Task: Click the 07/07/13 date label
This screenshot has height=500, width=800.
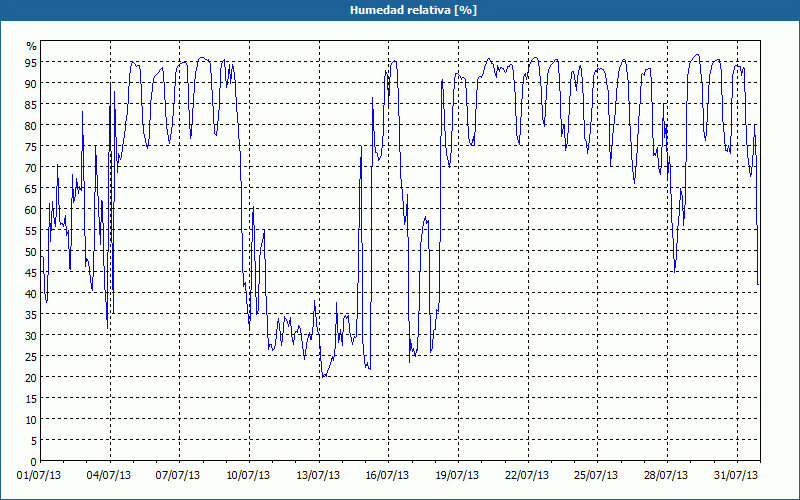Action: point(178,476)
